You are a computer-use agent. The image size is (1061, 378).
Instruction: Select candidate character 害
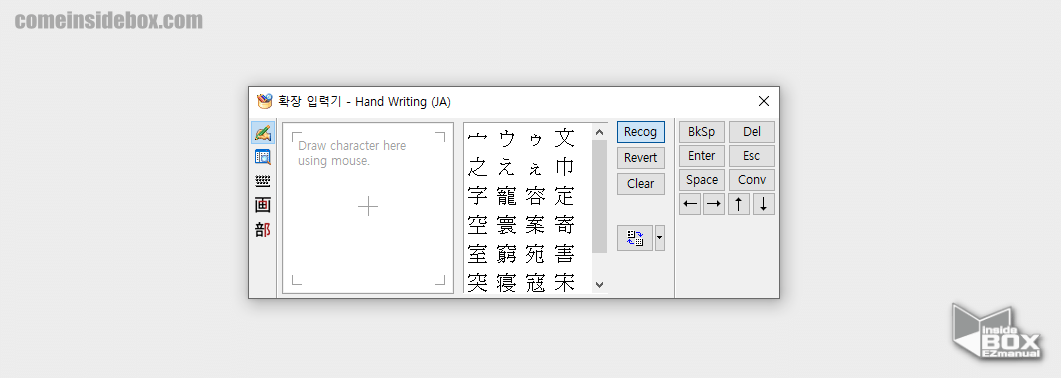point(564,254)
